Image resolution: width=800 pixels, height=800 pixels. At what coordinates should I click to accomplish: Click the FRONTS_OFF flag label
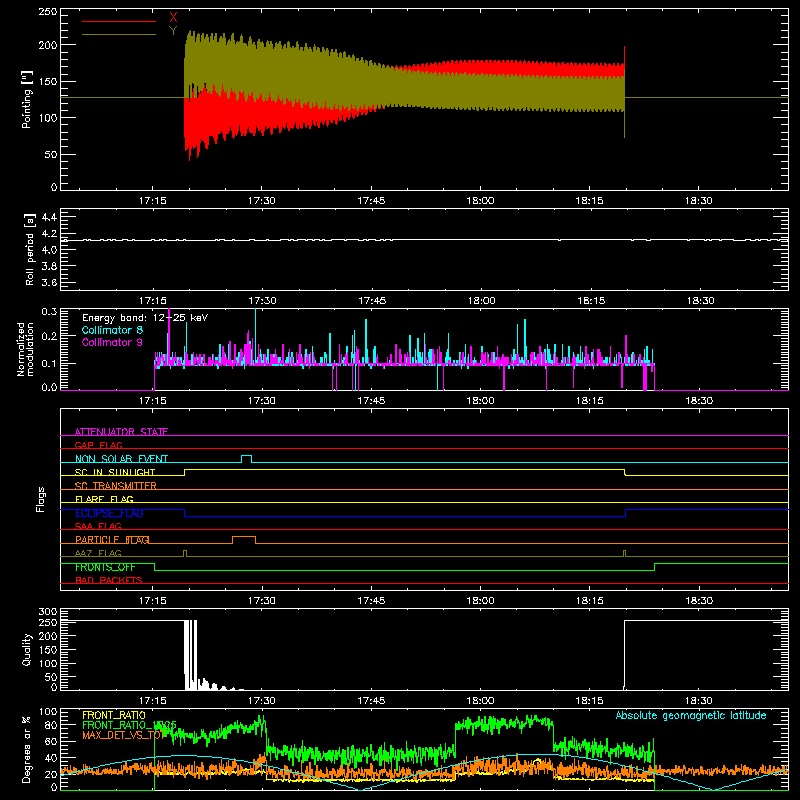point(105,567)
